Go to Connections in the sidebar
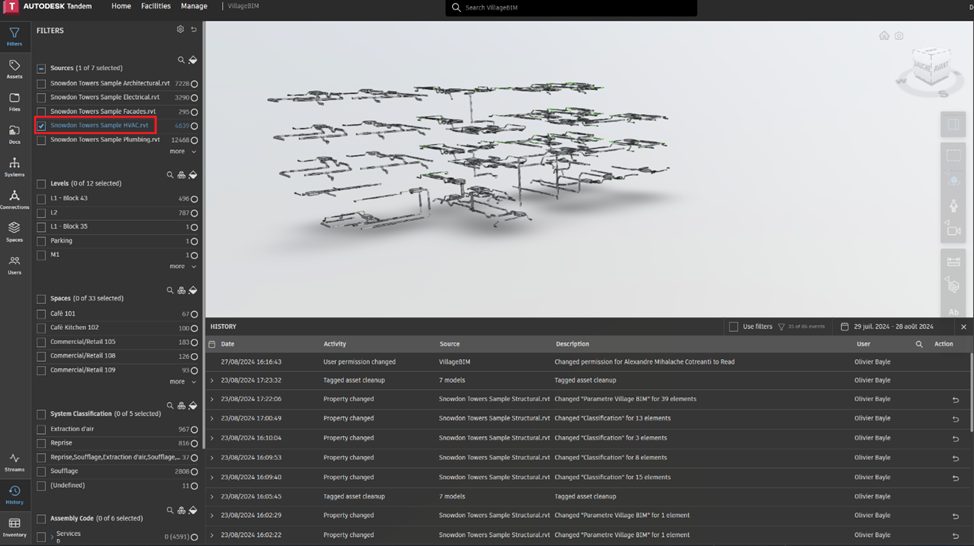The image size is (974, 546). click(x=14, y=199)
